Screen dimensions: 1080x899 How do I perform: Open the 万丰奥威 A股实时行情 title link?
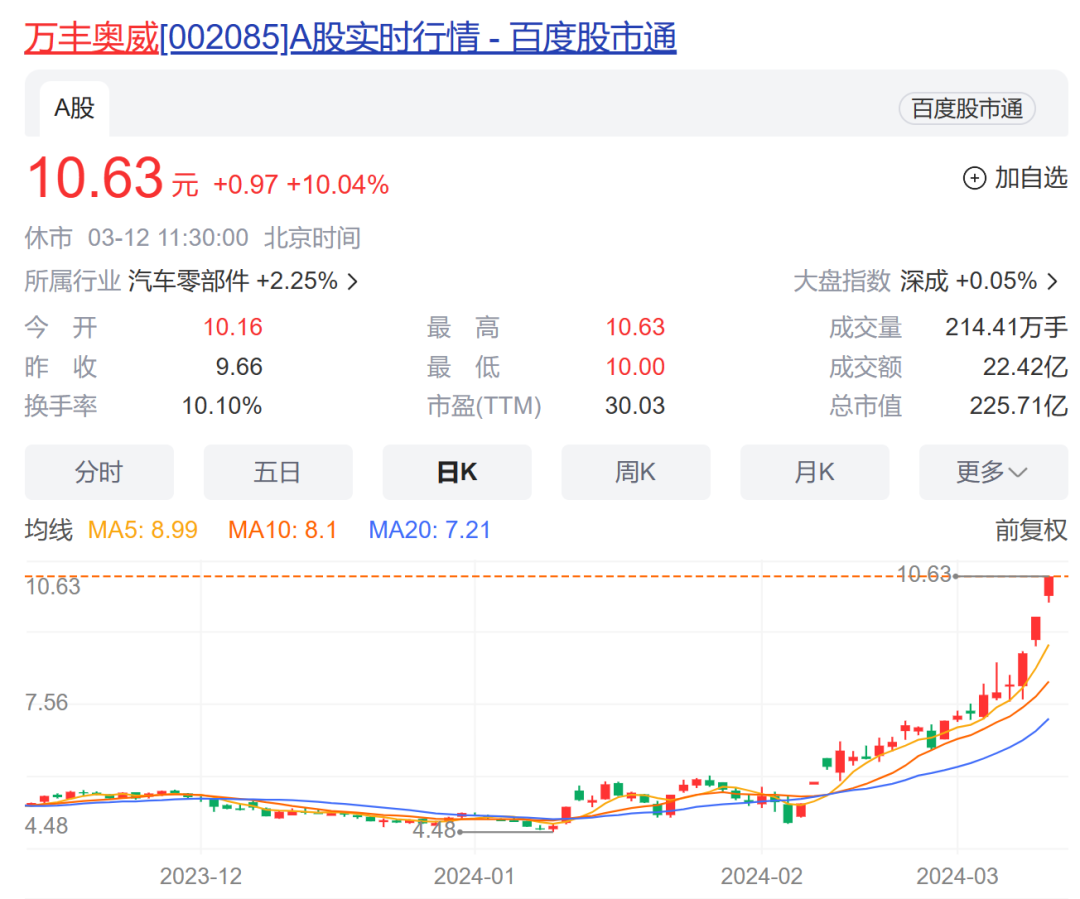[350, 37]
